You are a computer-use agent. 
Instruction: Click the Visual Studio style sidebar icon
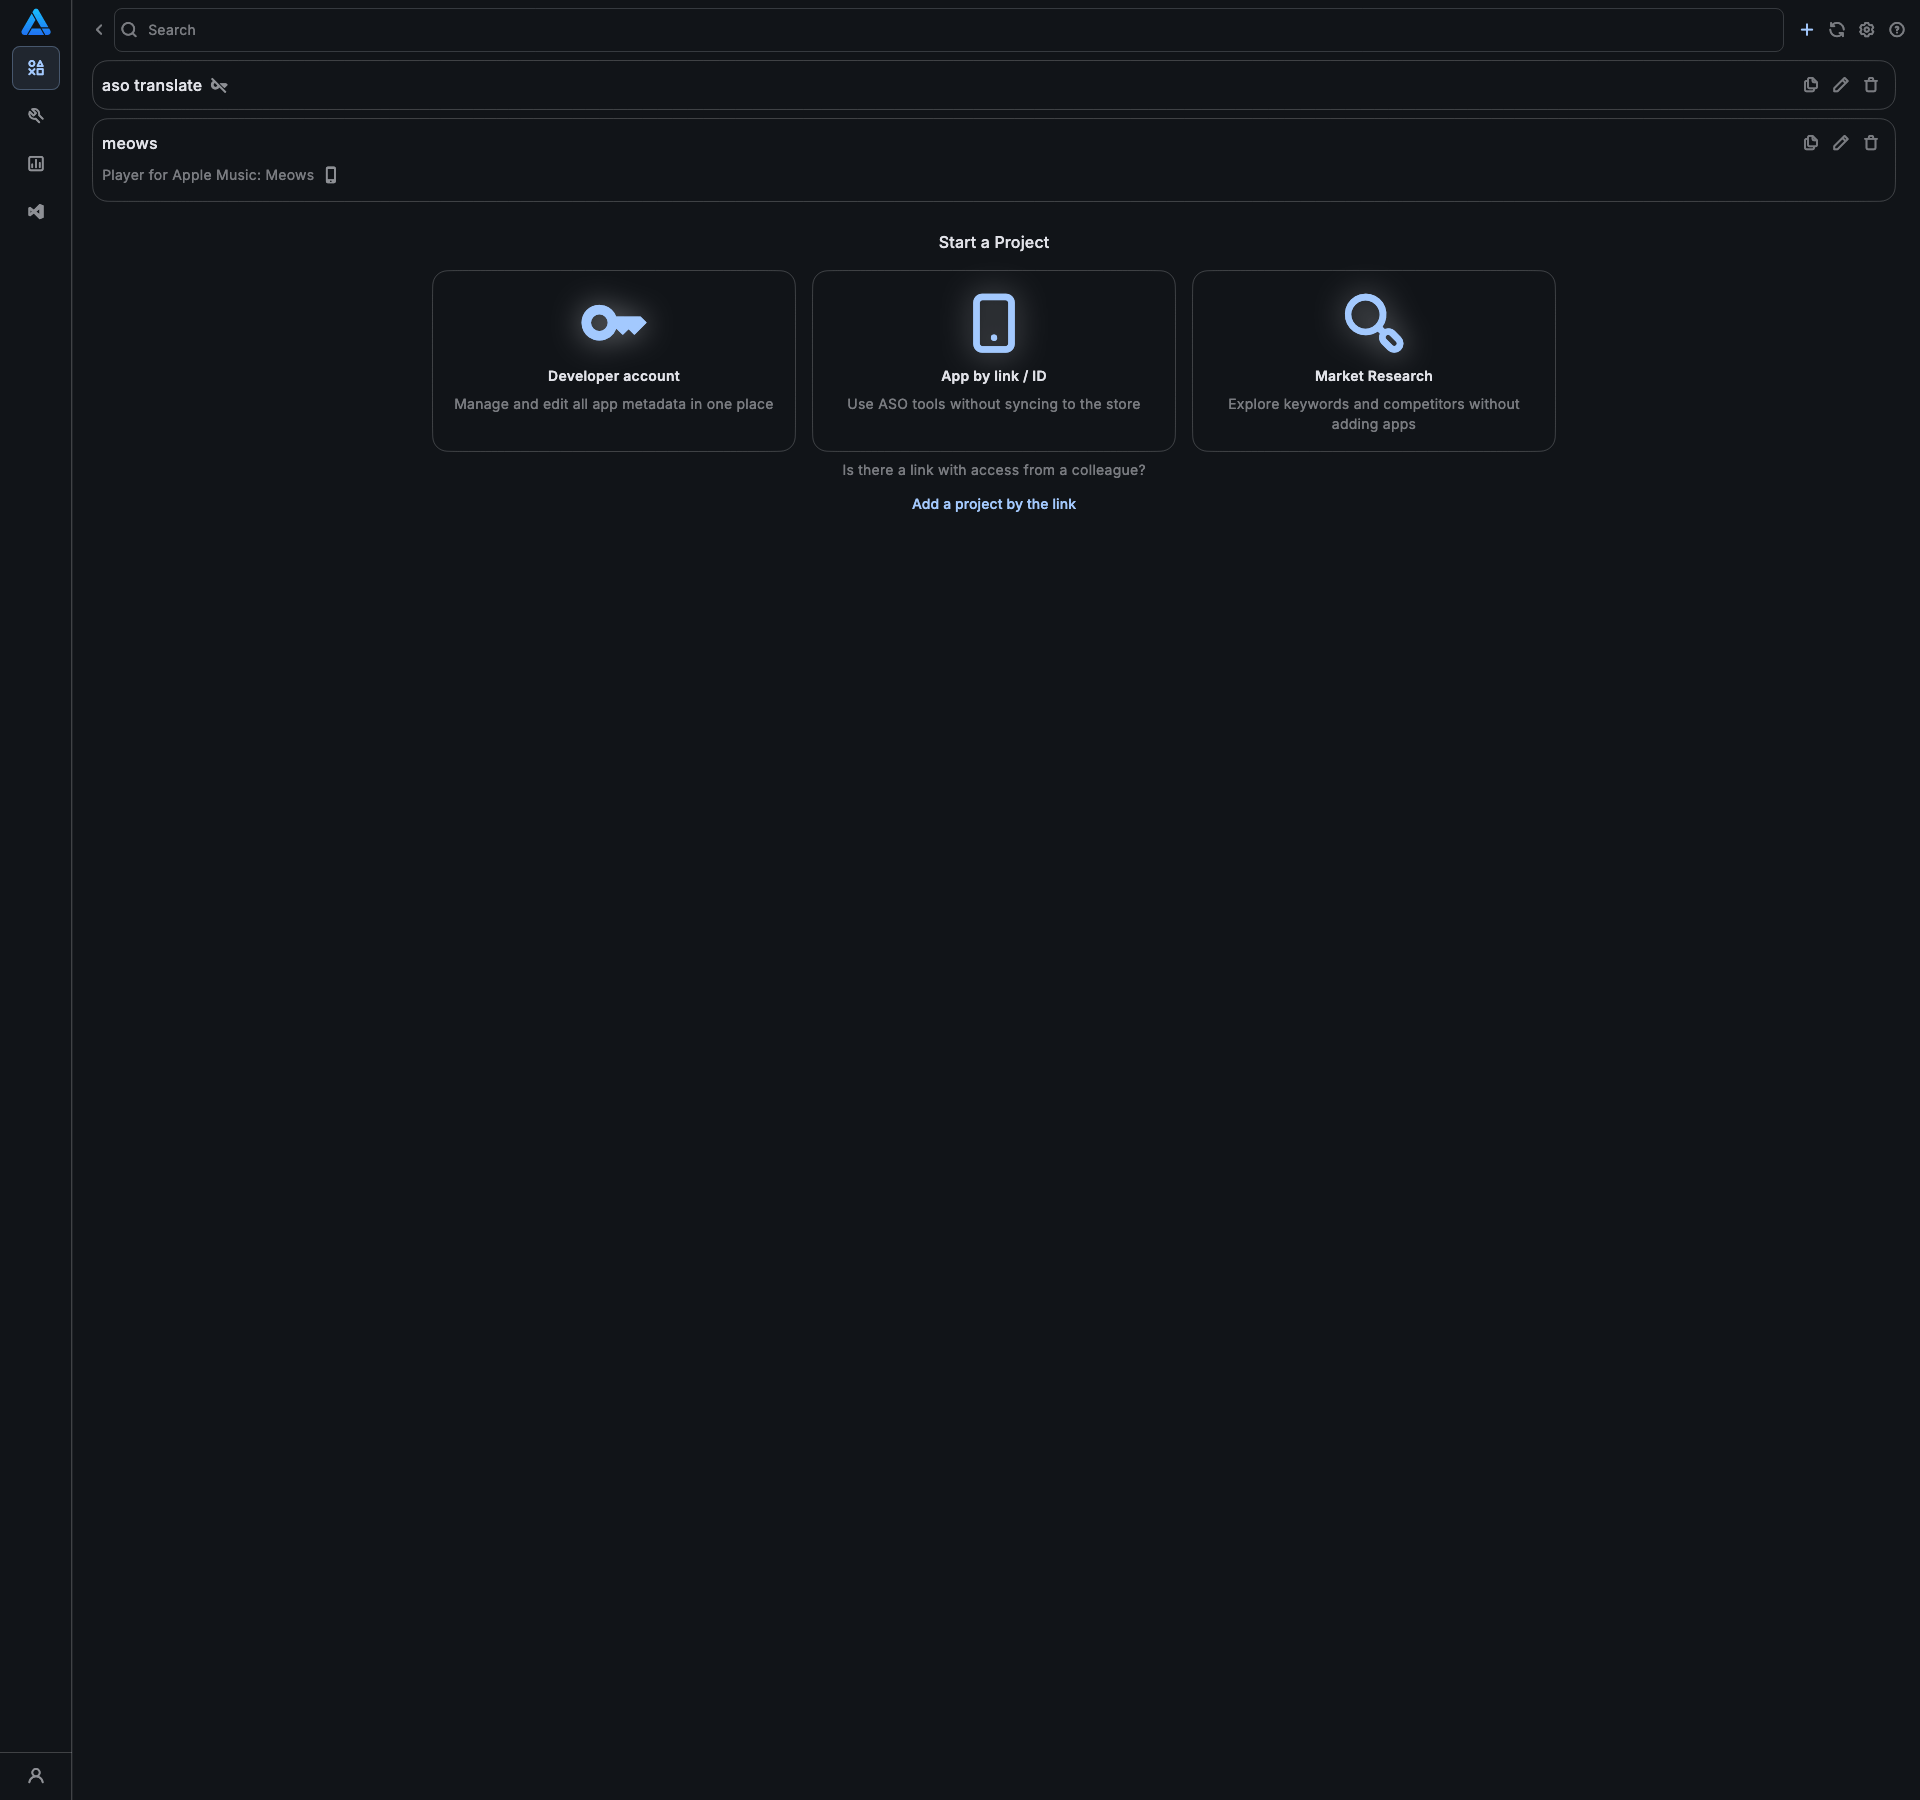pos(36,212)
